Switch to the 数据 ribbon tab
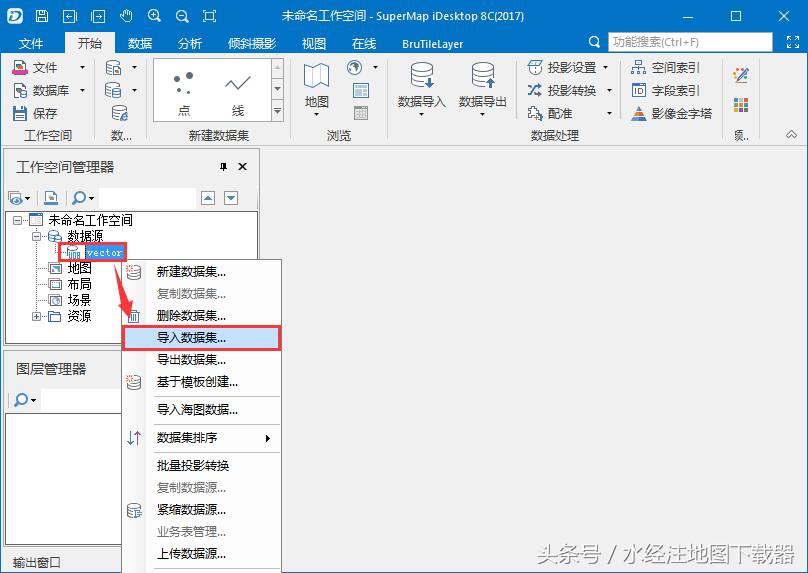Screen dimensions: 808x573 pyautogui.click(x=140, y=44)
